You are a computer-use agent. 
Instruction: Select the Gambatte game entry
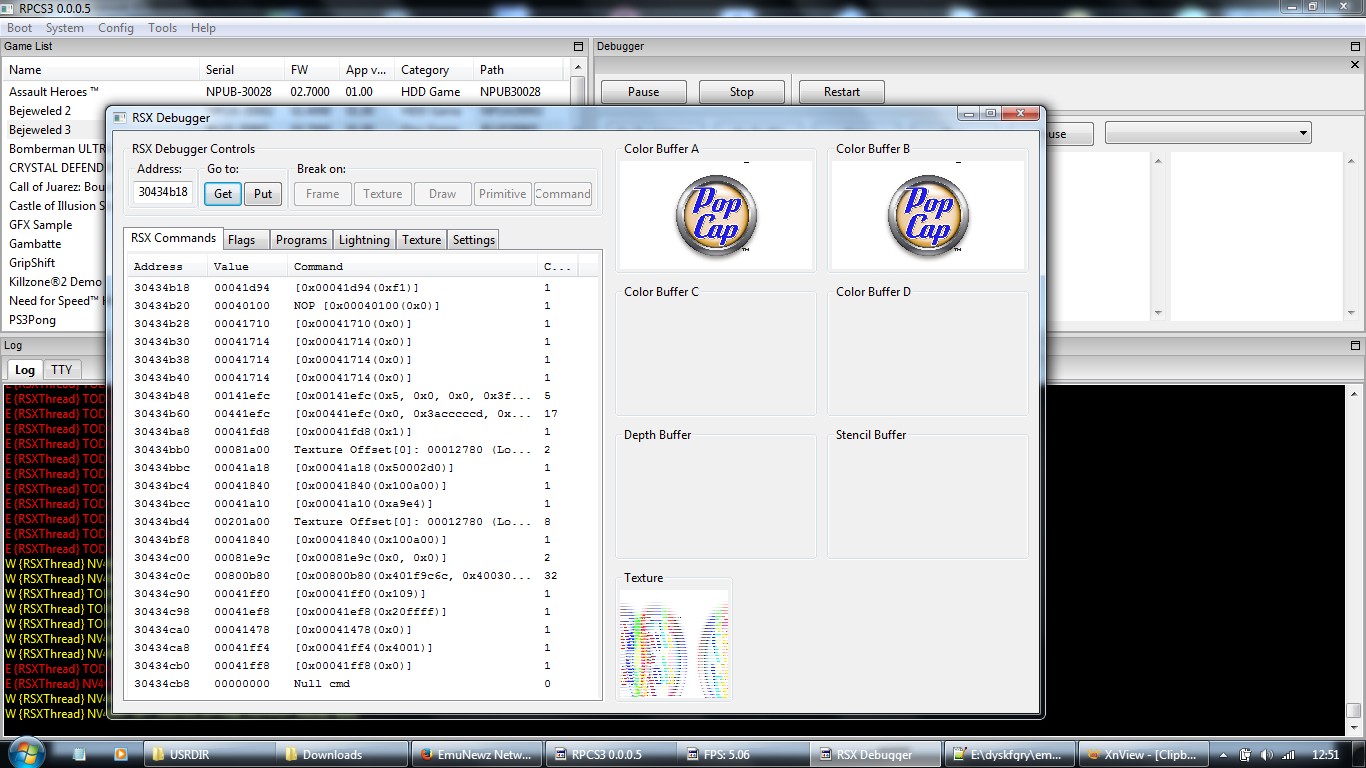pyautogui.click(x=36, y=244)
